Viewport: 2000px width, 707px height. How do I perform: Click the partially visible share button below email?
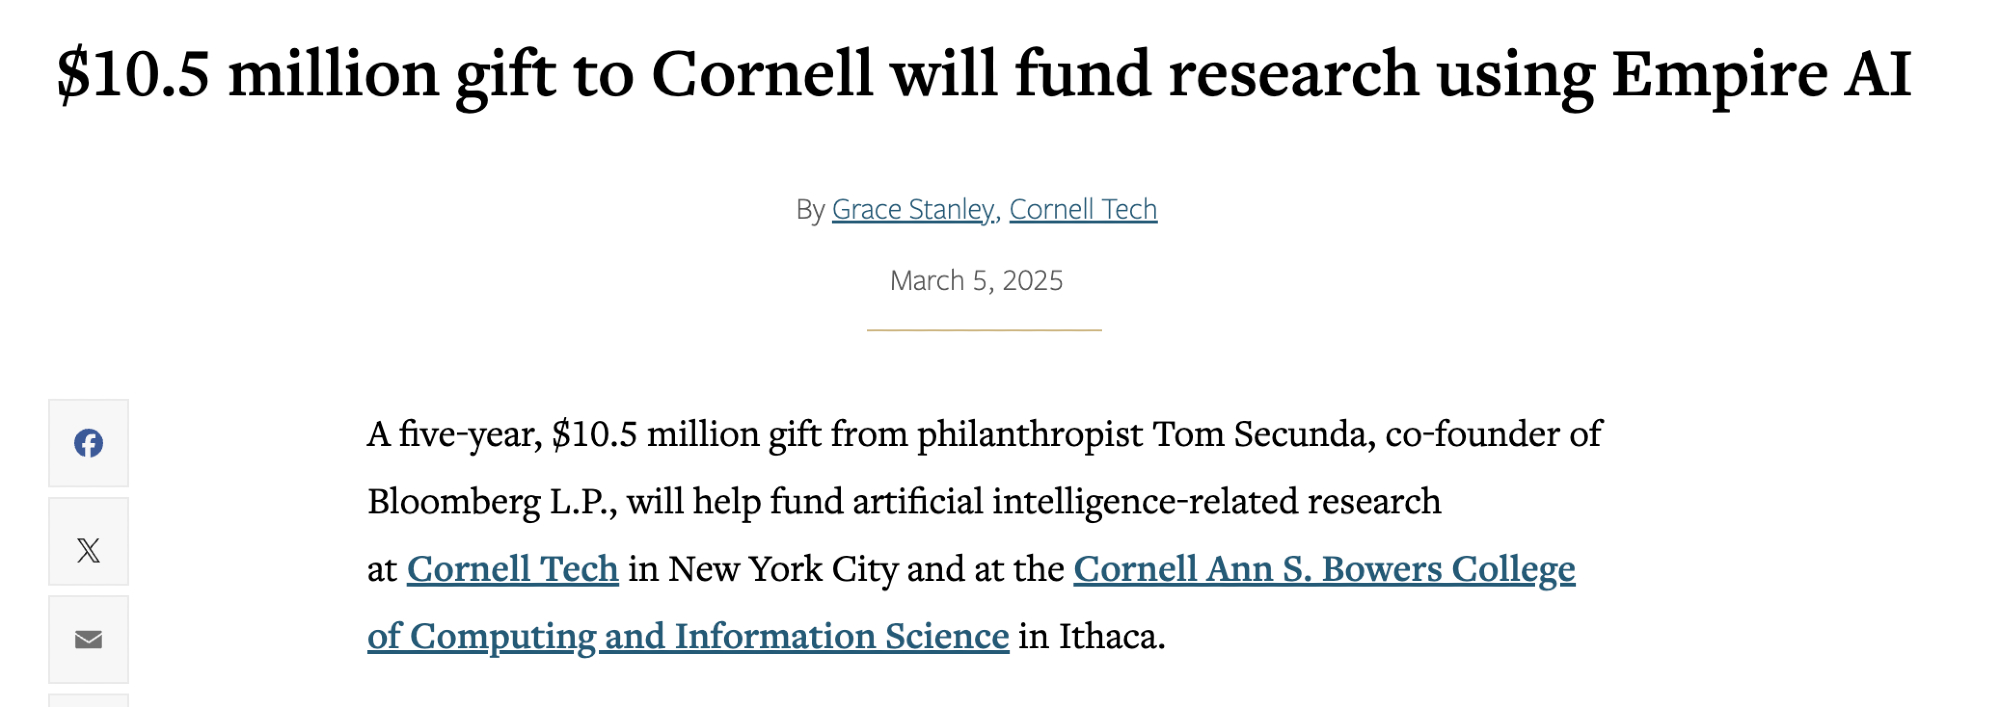[x=88, y=700]
